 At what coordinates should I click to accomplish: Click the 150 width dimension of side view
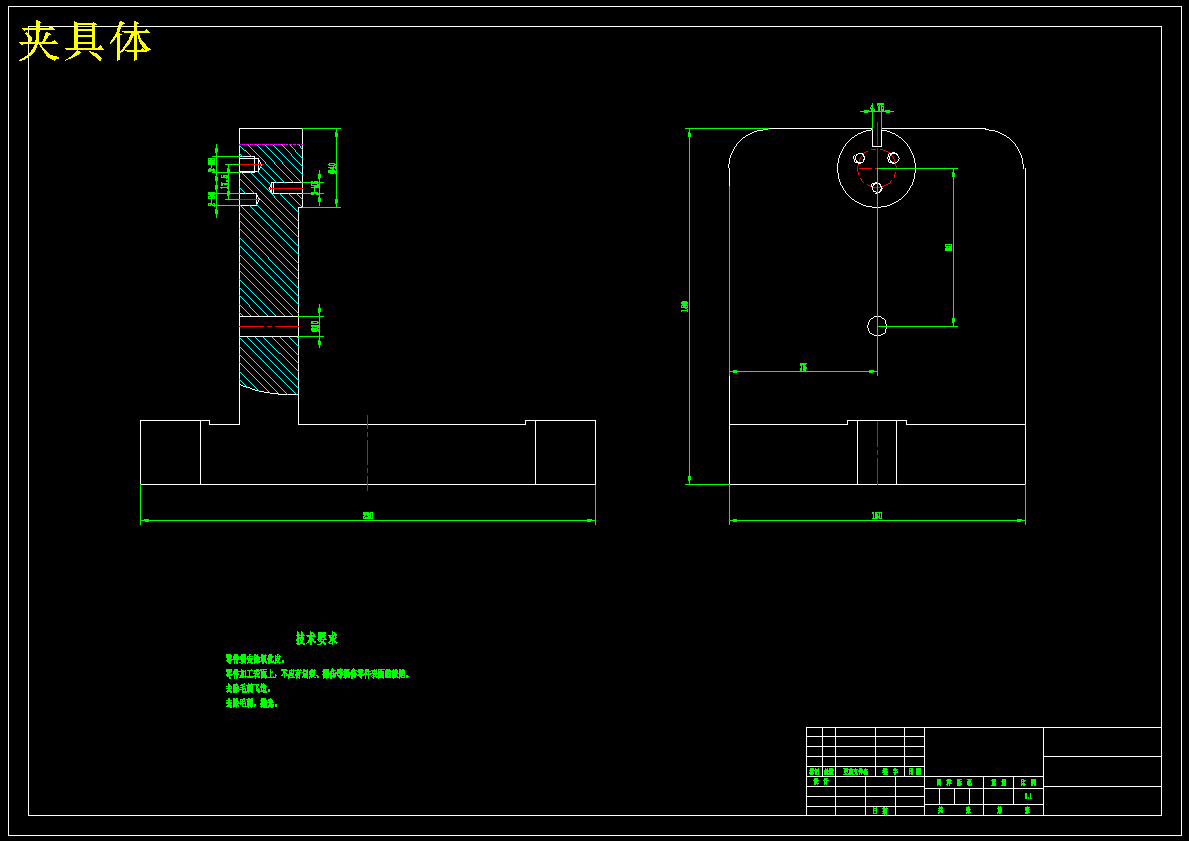[877, 516]
